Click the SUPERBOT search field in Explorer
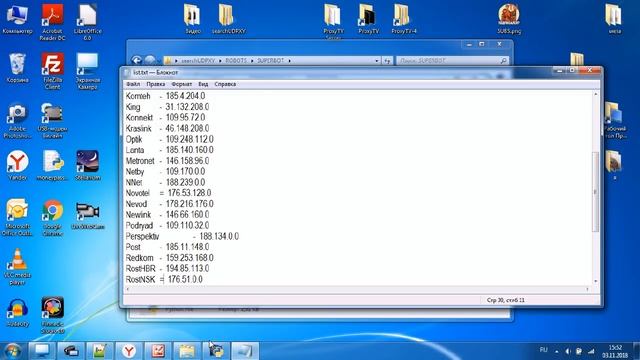Viewport: 640px width, 360px height. click(452, 60)
